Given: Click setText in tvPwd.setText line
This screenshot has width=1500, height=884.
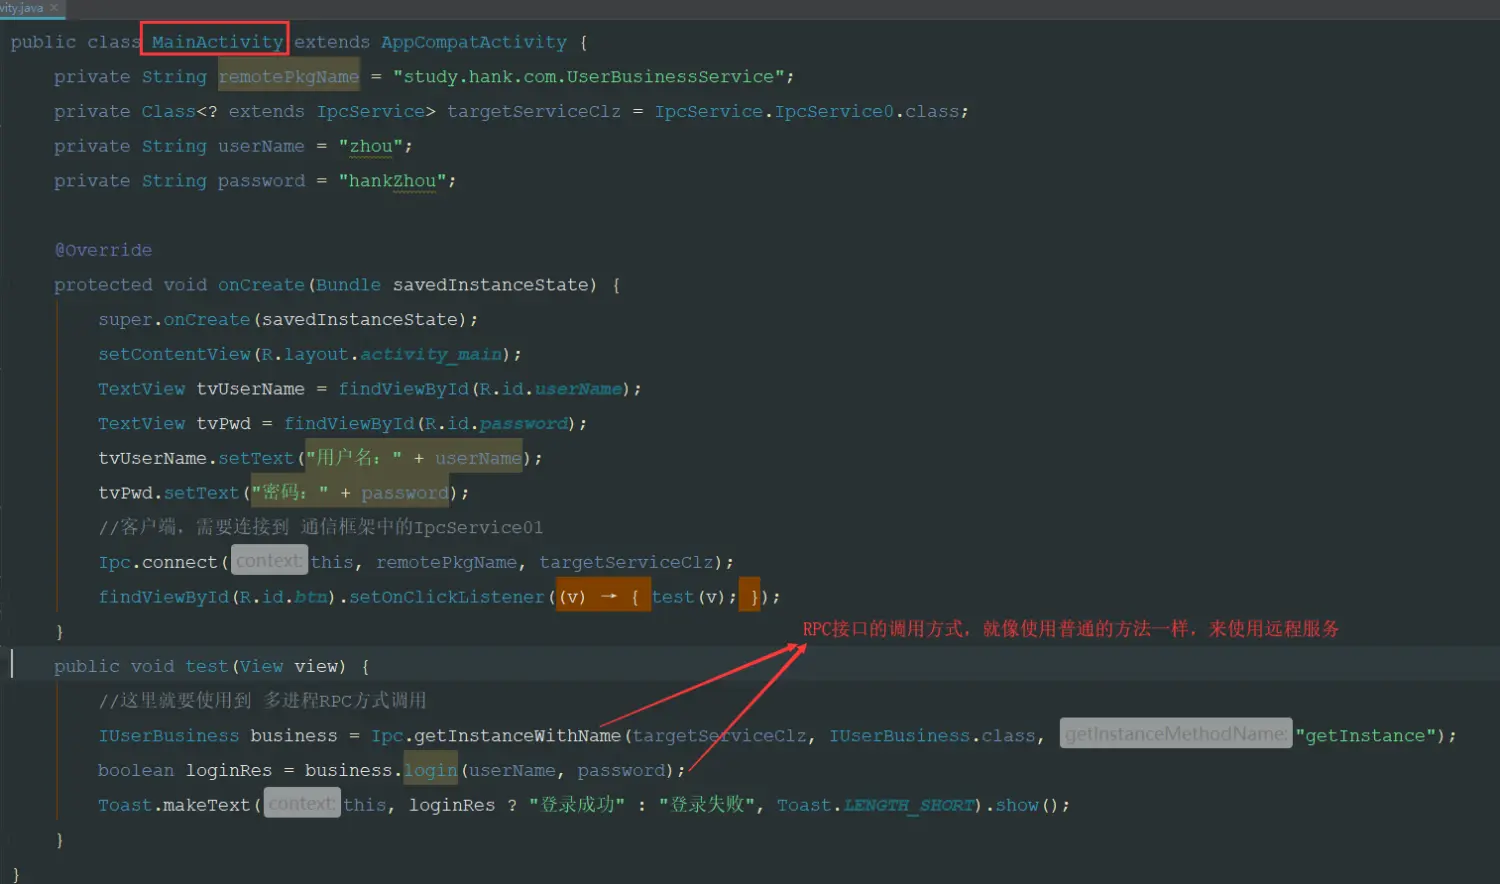Looking at the screenshot, I should (201, 493).
